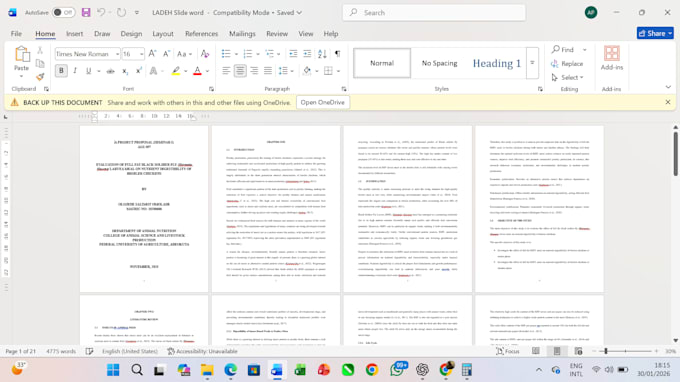Toggle Italic formatting

pos(75,71)
